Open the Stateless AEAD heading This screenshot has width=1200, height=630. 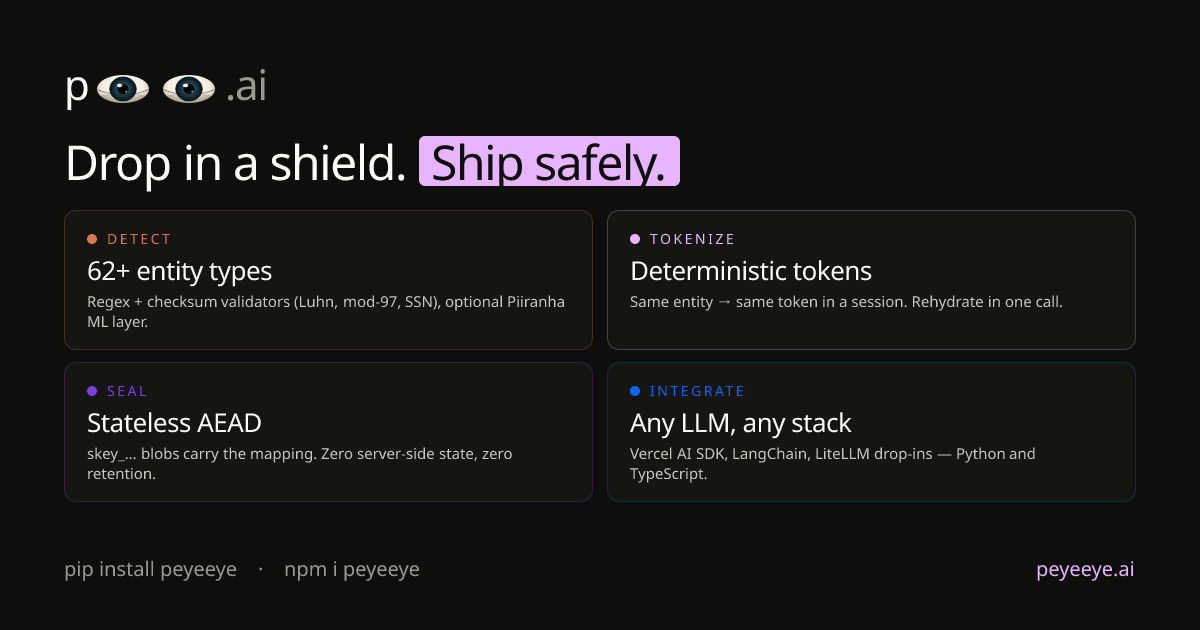[174, 423]
